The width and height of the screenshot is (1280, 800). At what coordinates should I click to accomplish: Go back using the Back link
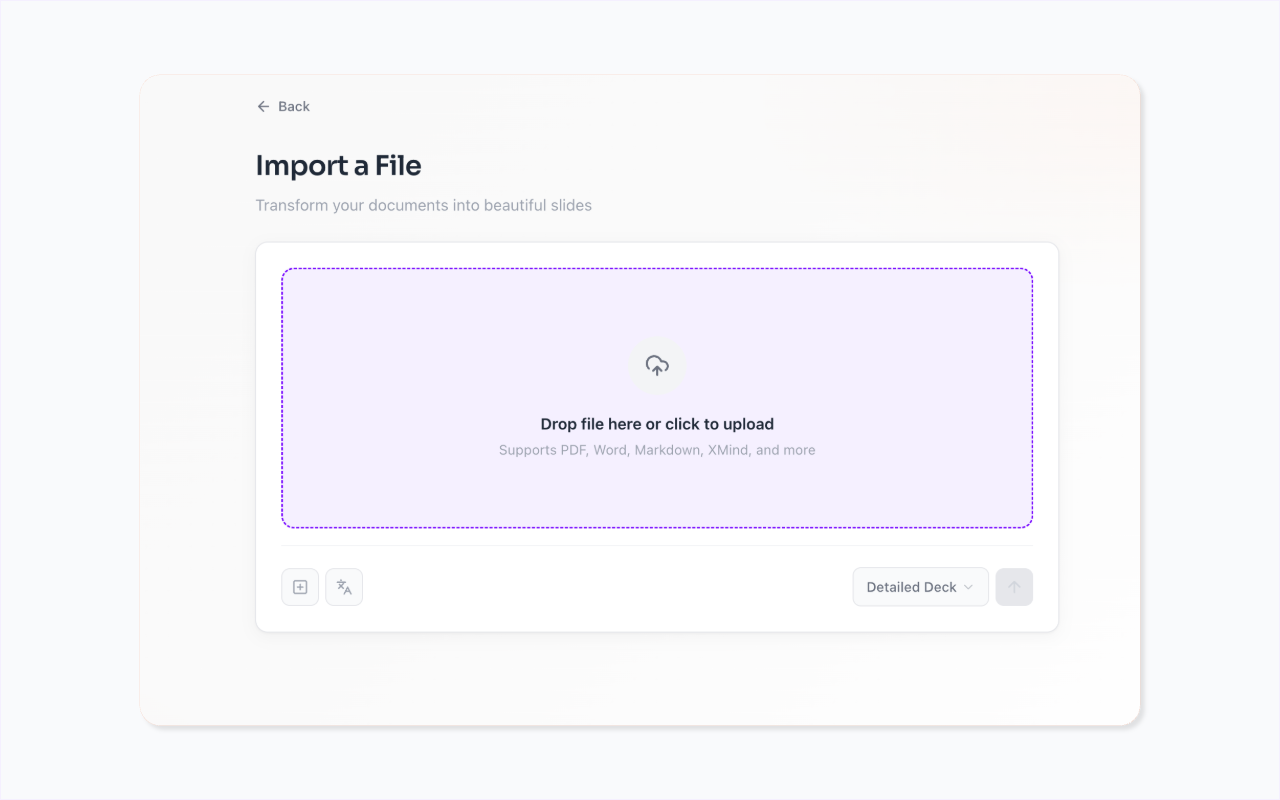coord(293,106)
